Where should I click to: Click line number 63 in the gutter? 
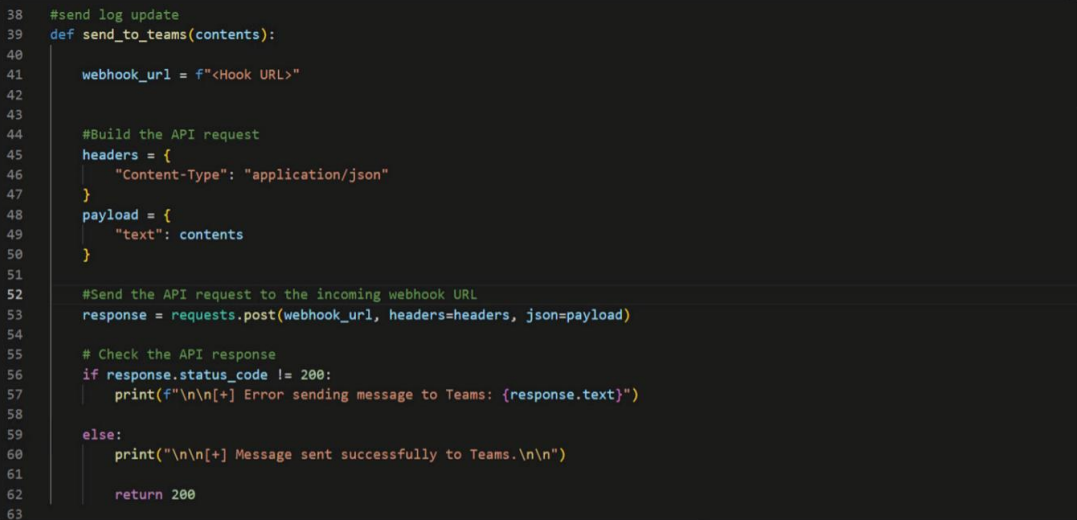pyautogui.click(x=14, y=514)
